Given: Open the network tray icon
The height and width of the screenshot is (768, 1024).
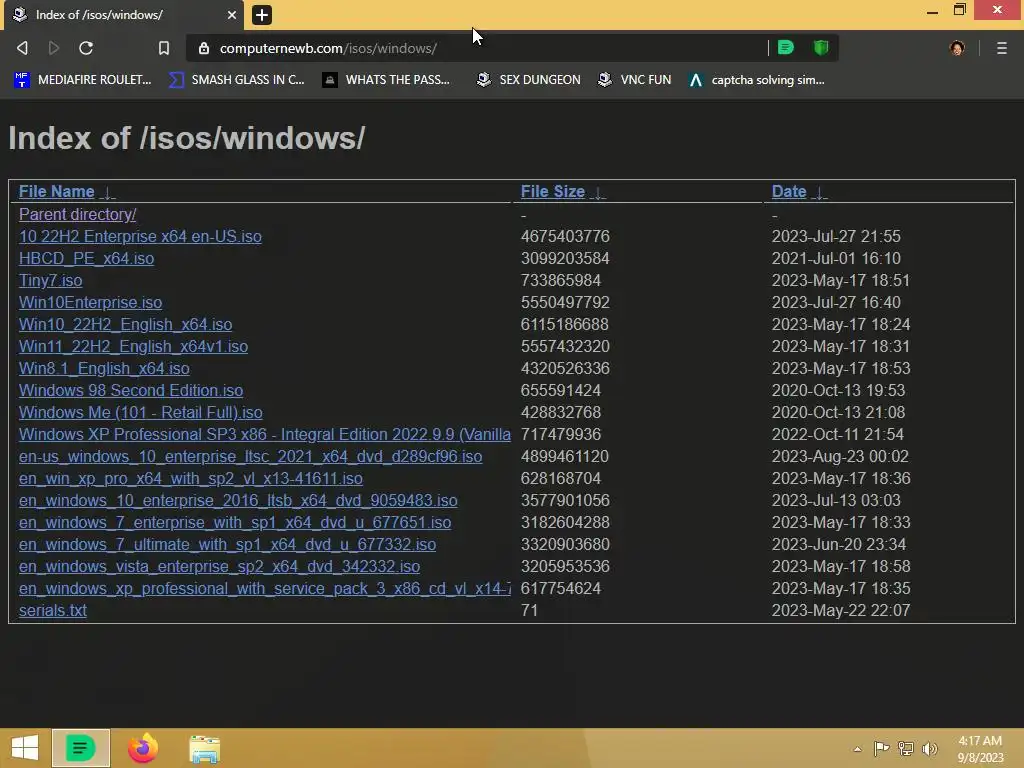Looking at the screenshot, I should [905, 748].
